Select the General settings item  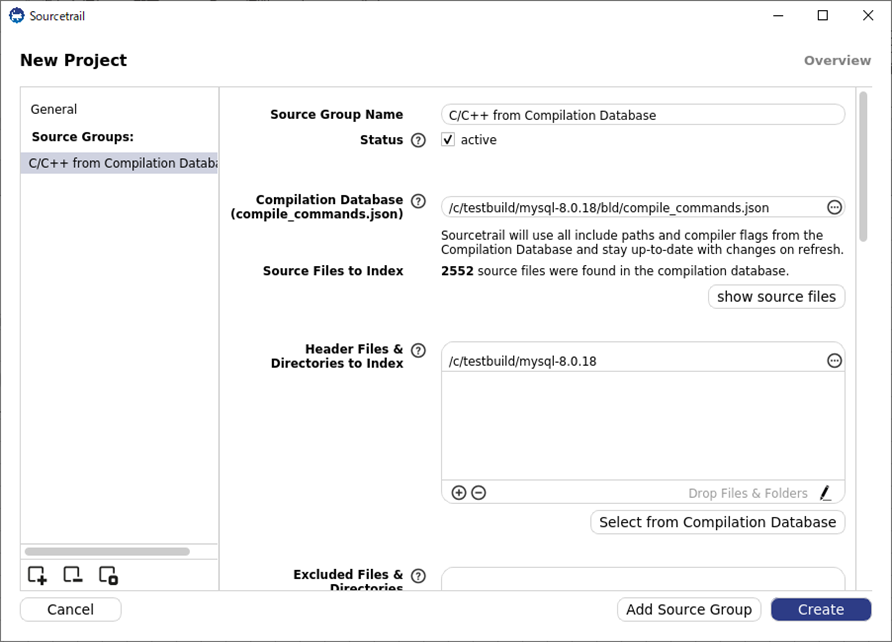[54, 109]
